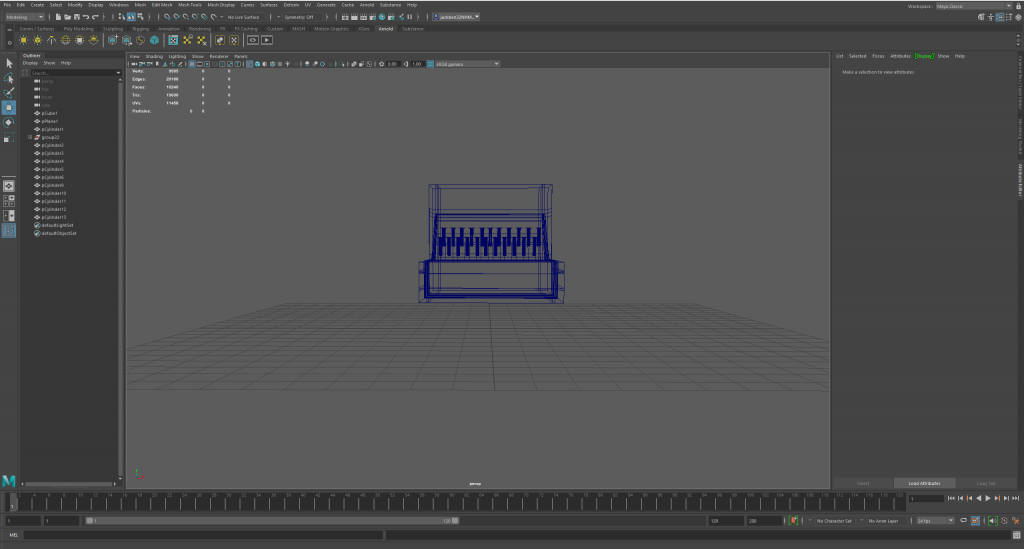Toggle loop playback mode icon
1024x549 pixels.
click(x=962, y=521)
